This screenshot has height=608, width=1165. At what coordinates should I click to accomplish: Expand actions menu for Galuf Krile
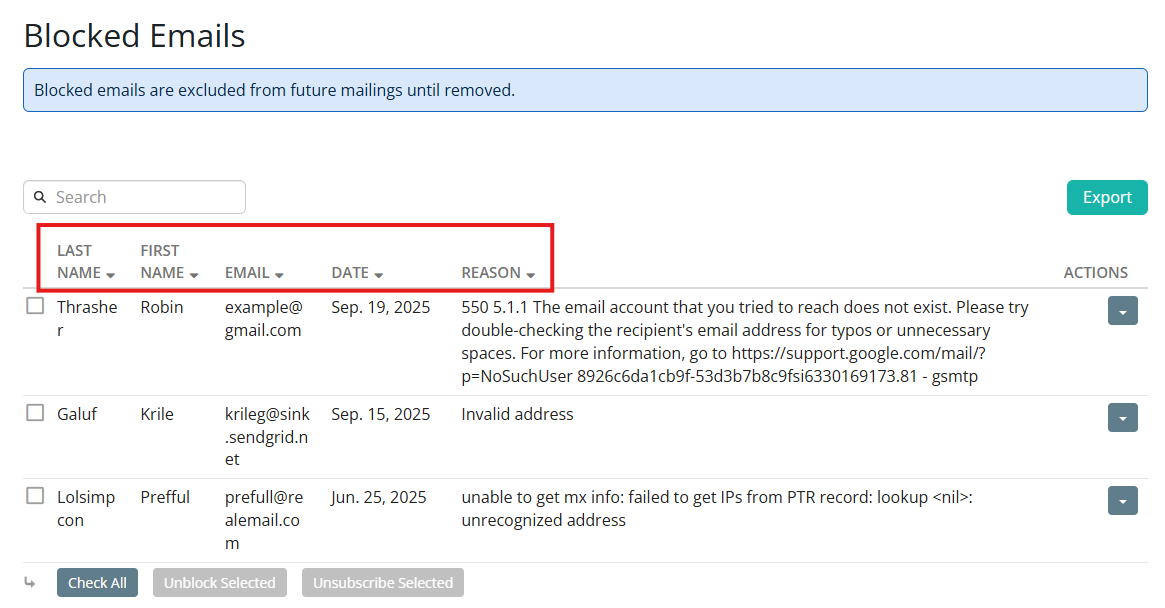click(x=1122, y=418)
